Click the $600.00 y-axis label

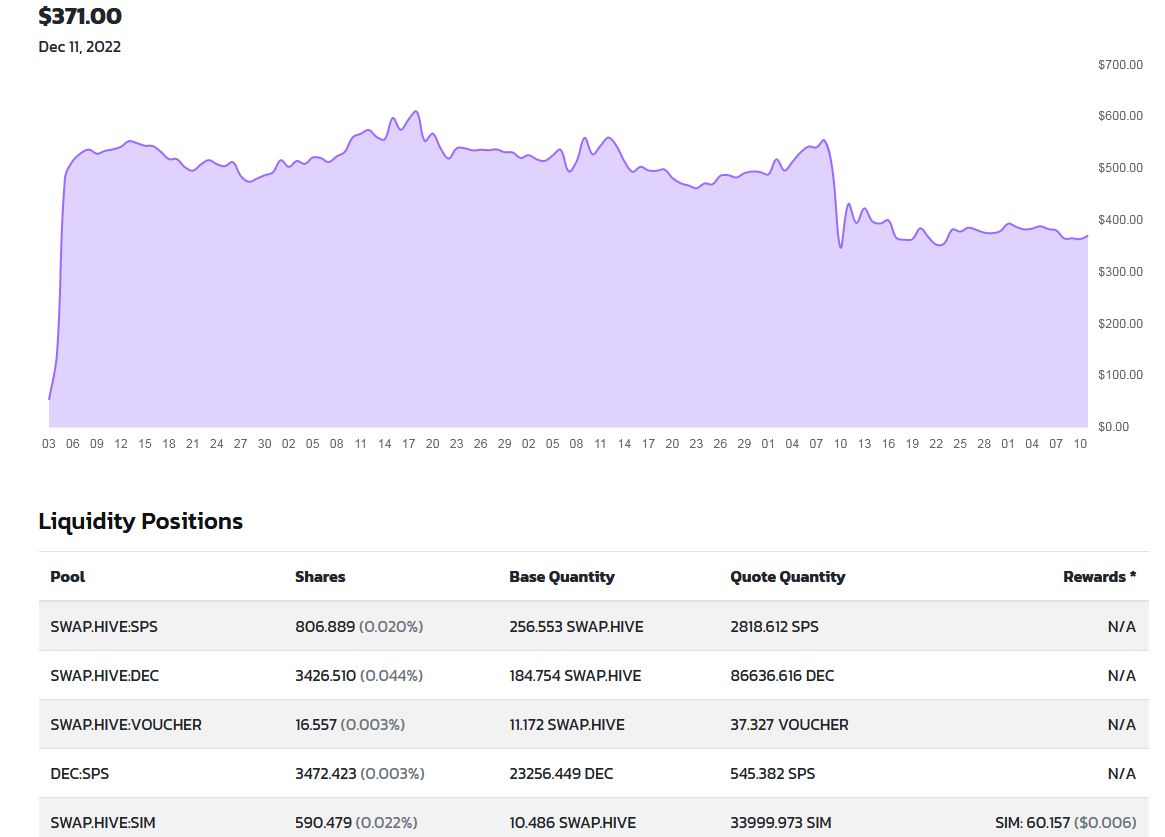1120,116
